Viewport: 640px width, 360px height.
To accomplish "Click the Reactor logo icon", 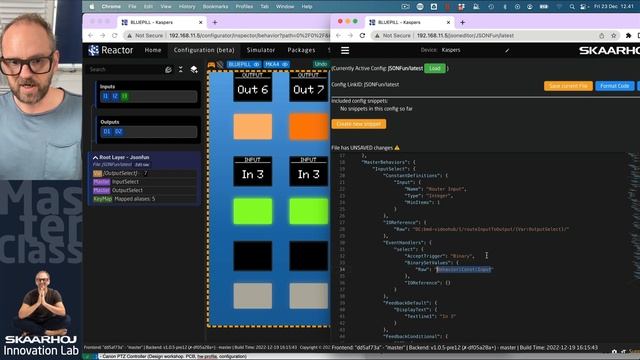I will point(93,50).
